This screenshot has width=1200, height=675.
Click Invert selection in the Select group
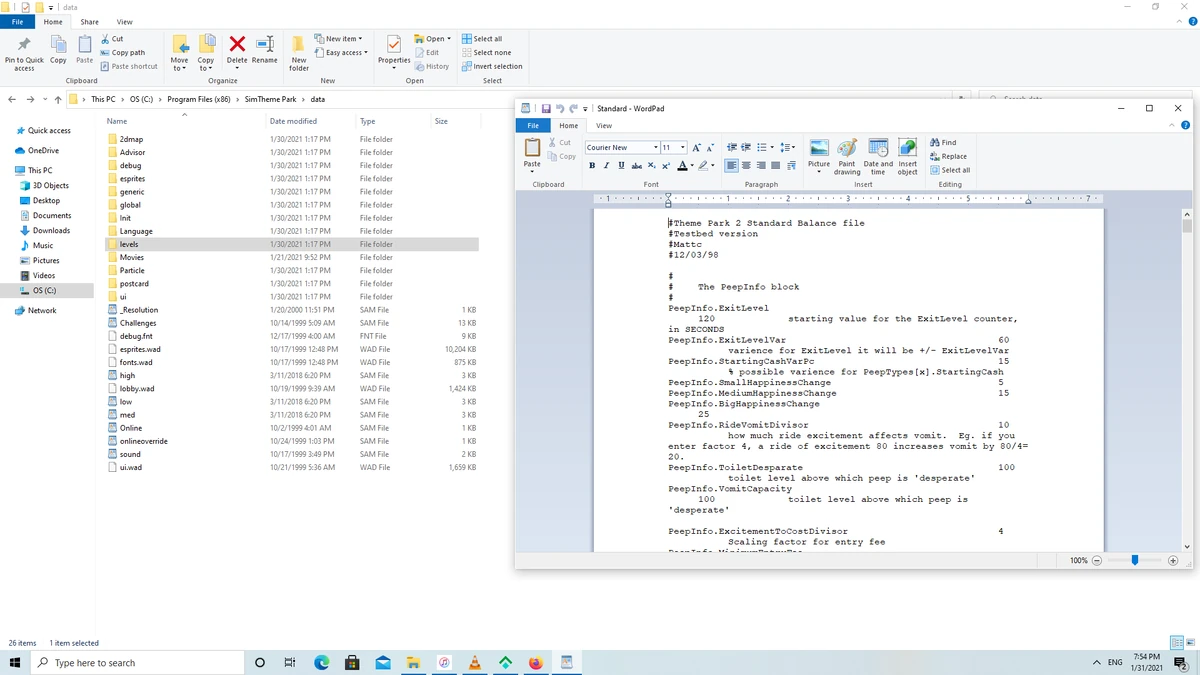493,66
